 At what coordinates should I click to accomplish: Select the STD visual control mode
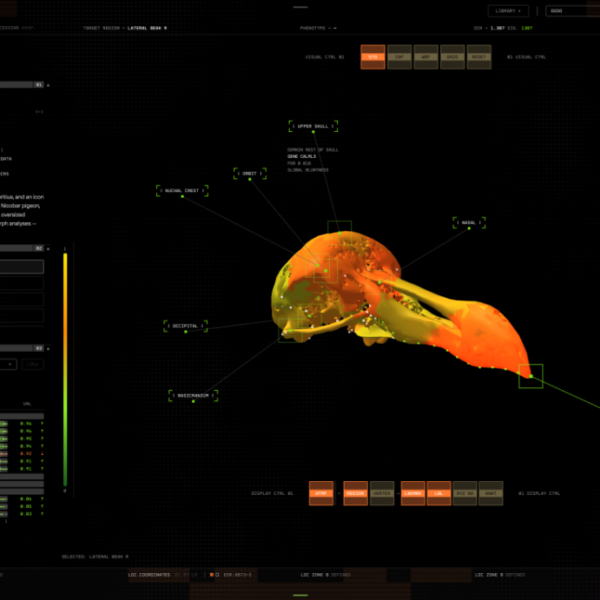[373, 57]
